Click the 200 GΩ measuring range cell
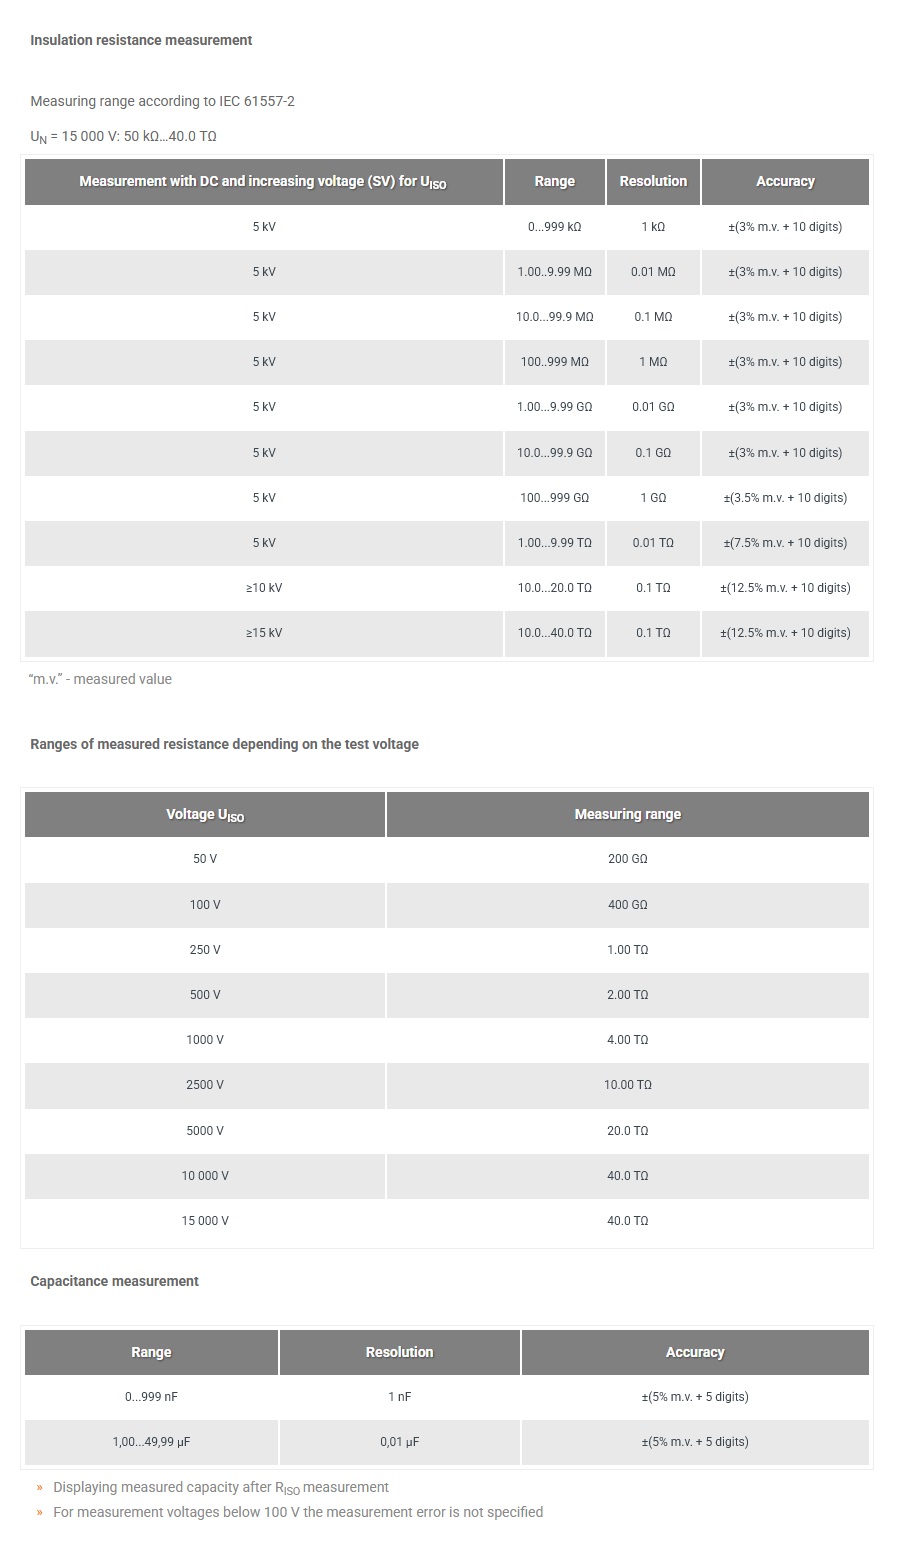 (x=627, y=859)
